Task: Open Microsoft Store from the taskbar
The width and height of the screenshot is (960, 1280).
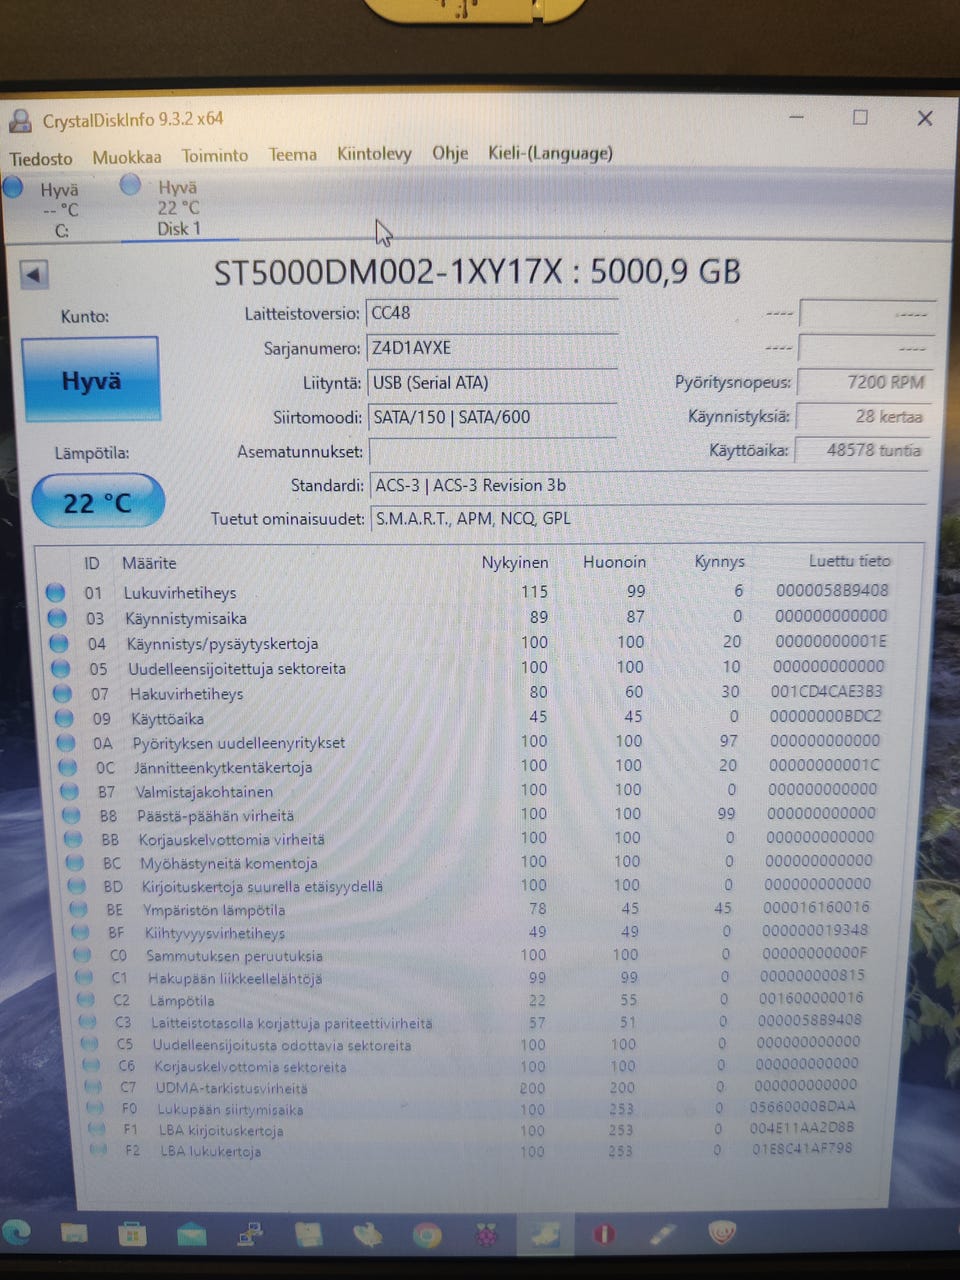Action: [132, 1235]
